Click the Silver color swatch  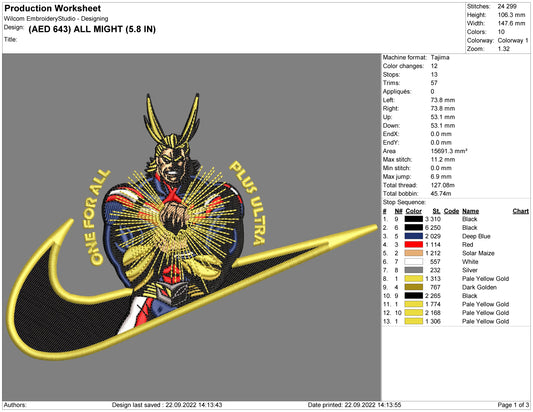point(414,270)
